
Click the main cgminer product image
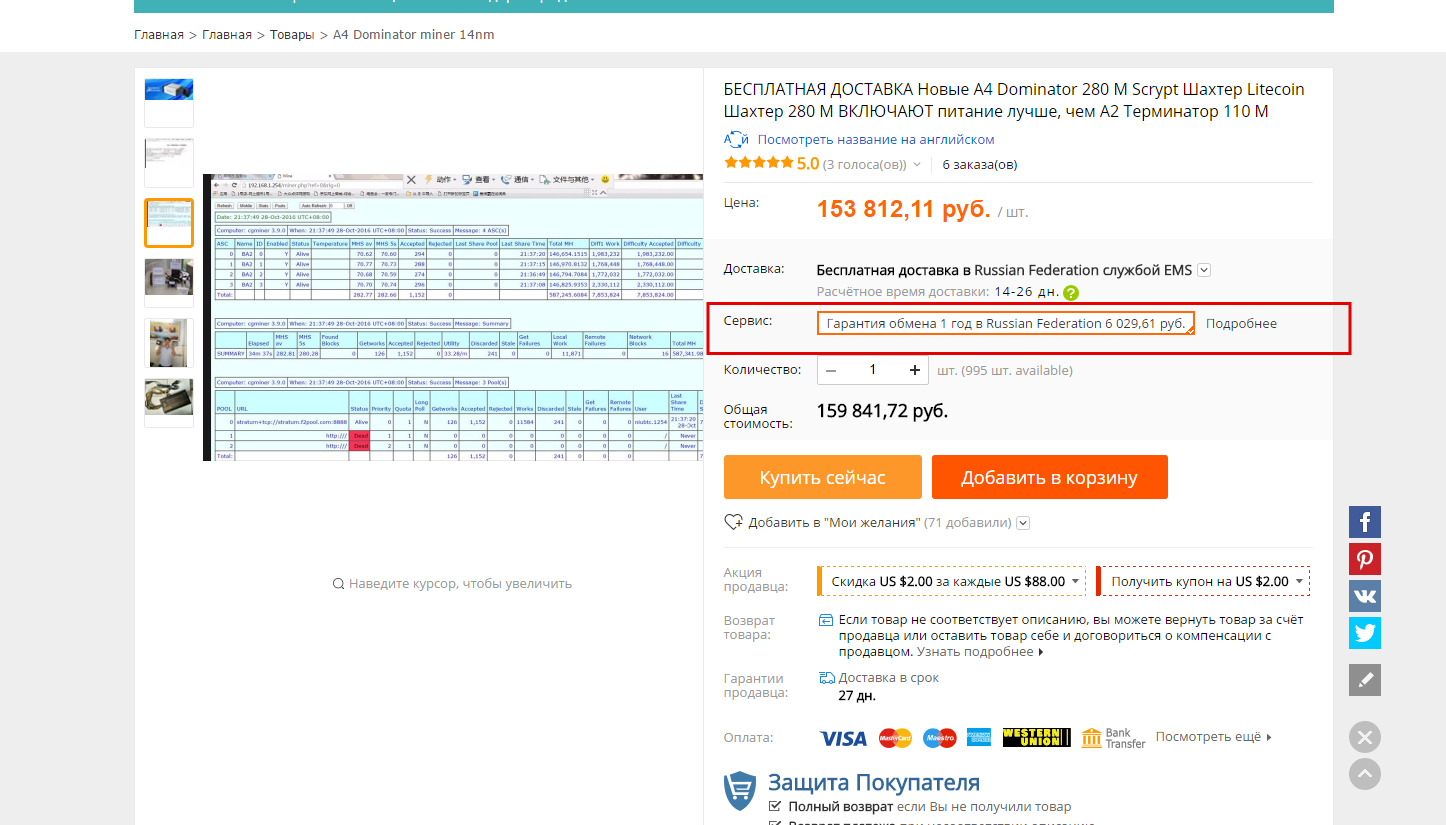coord(453,317)
